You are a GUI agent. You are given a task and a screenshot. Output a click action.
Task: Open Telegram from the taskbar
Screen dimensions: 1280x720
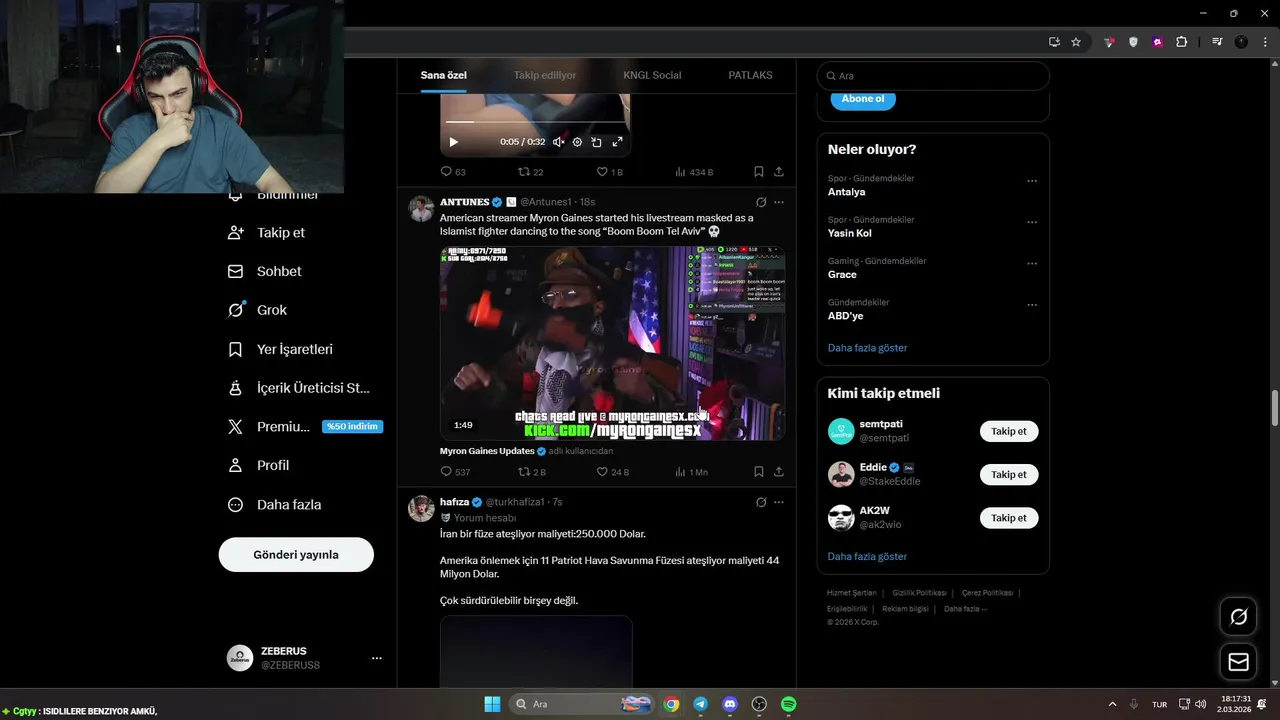(x=700, y=704)
